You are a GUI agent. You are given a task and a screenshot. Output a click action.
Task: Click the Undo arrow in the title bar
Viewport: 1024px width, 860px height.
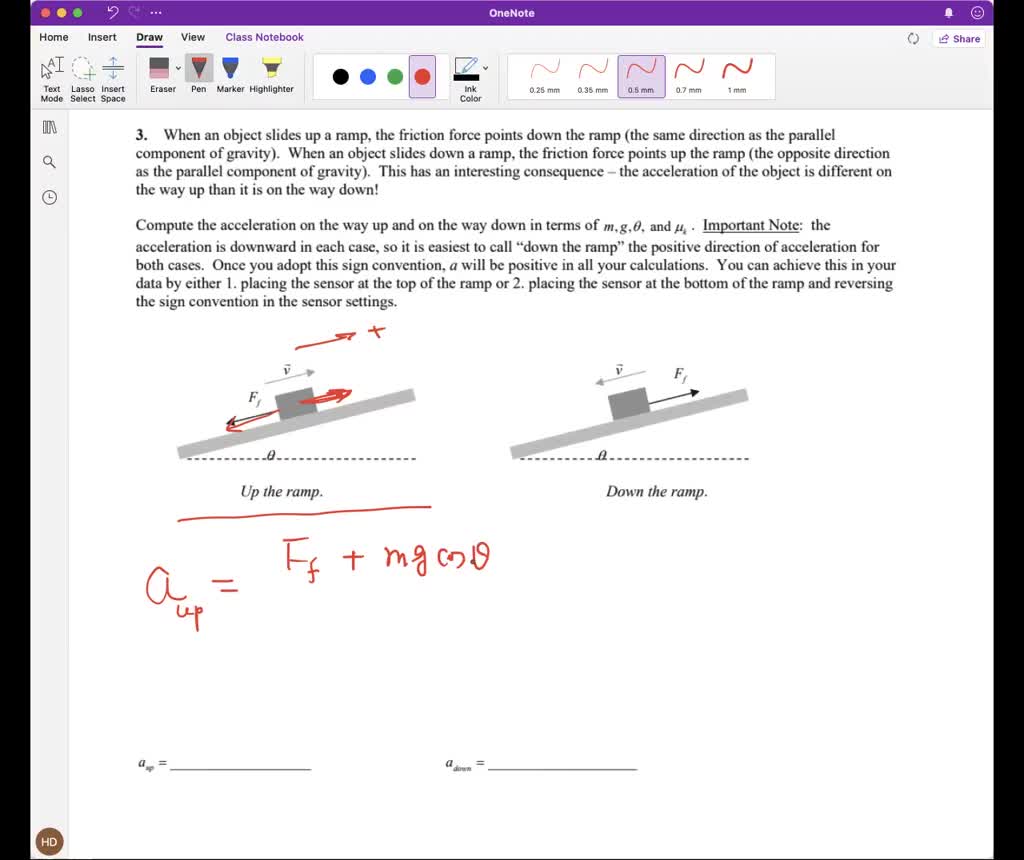coord(113,12)
